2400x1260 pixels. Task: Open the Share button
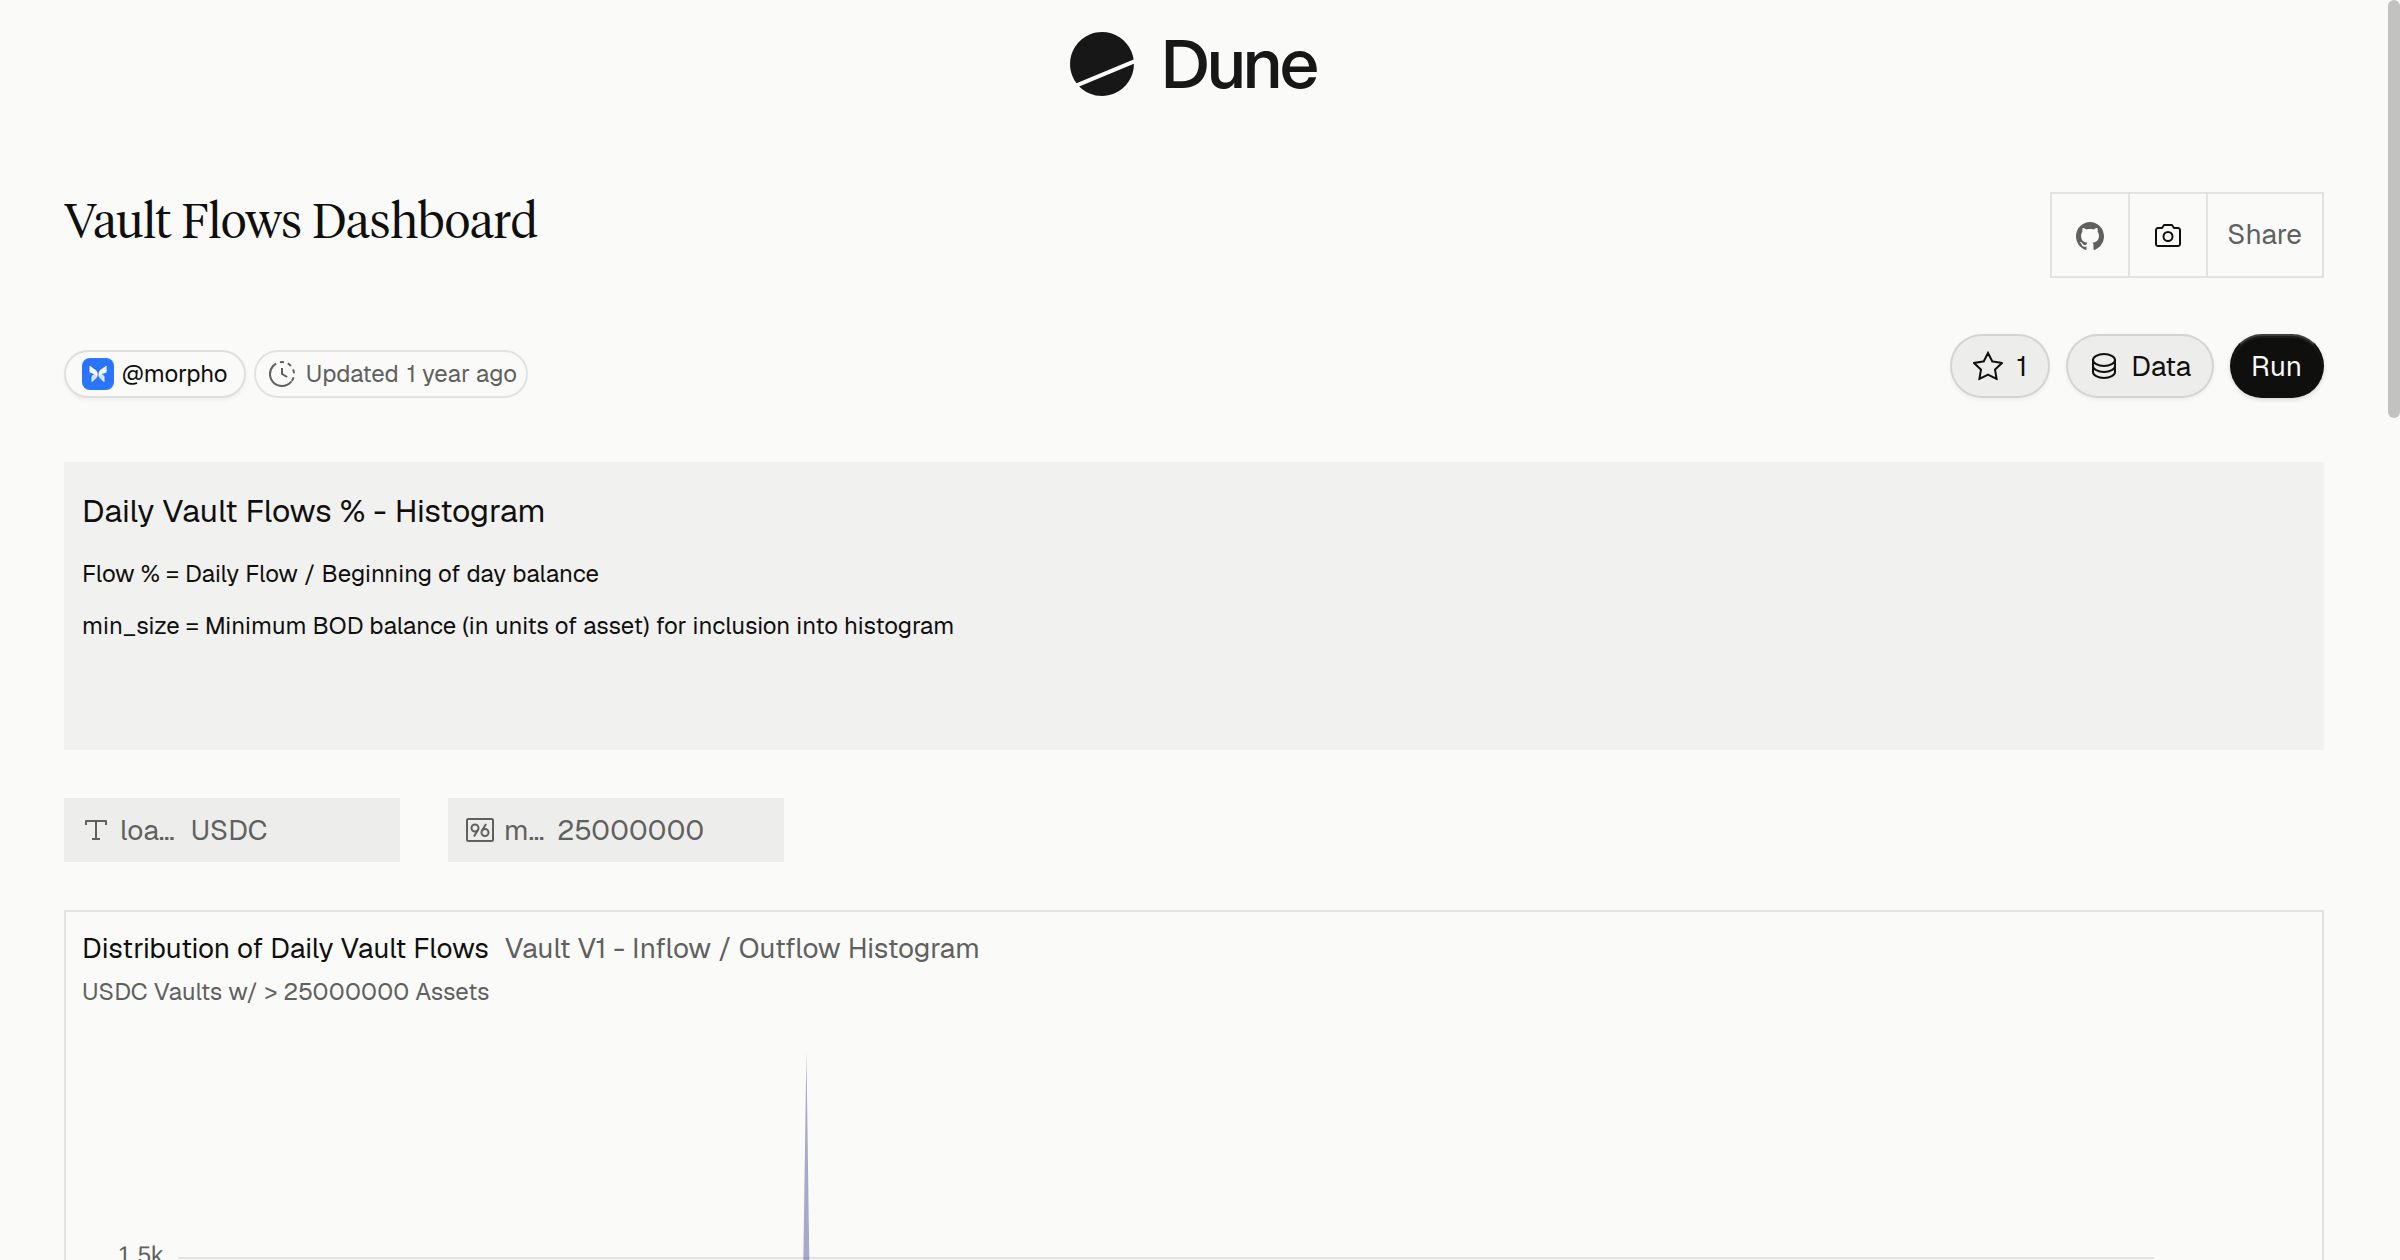pos(2264,235)
